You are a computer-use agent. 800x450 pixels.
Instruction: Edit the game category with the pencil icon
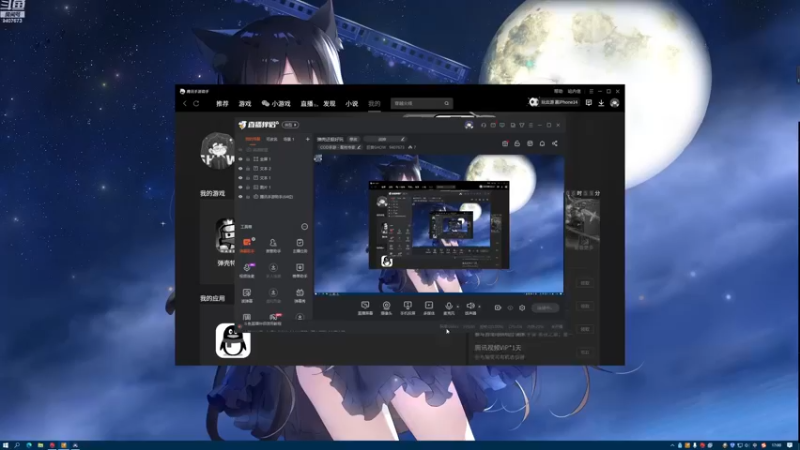359,147
